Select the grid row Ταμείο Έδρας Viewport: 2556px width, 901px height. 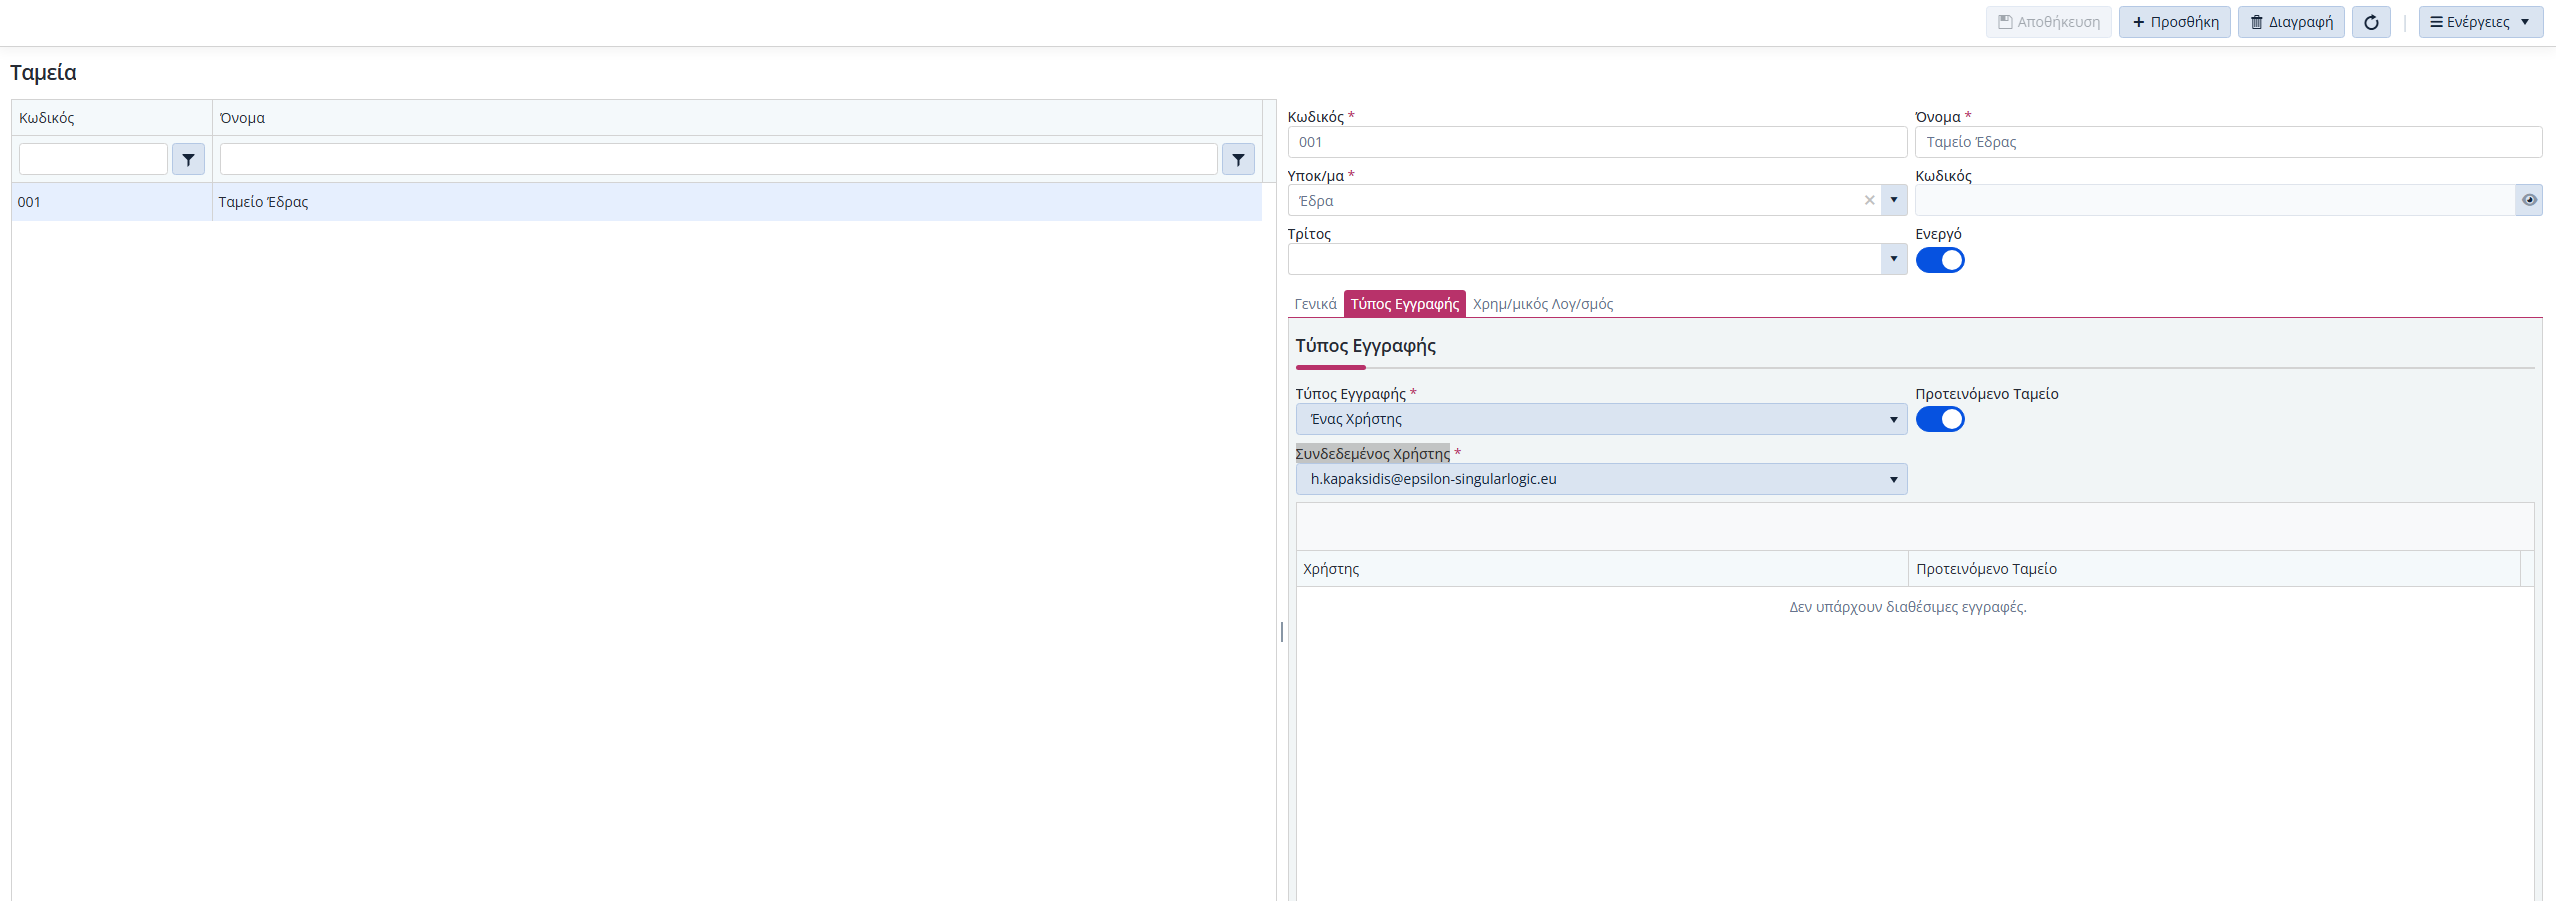[x=637, y=202]
